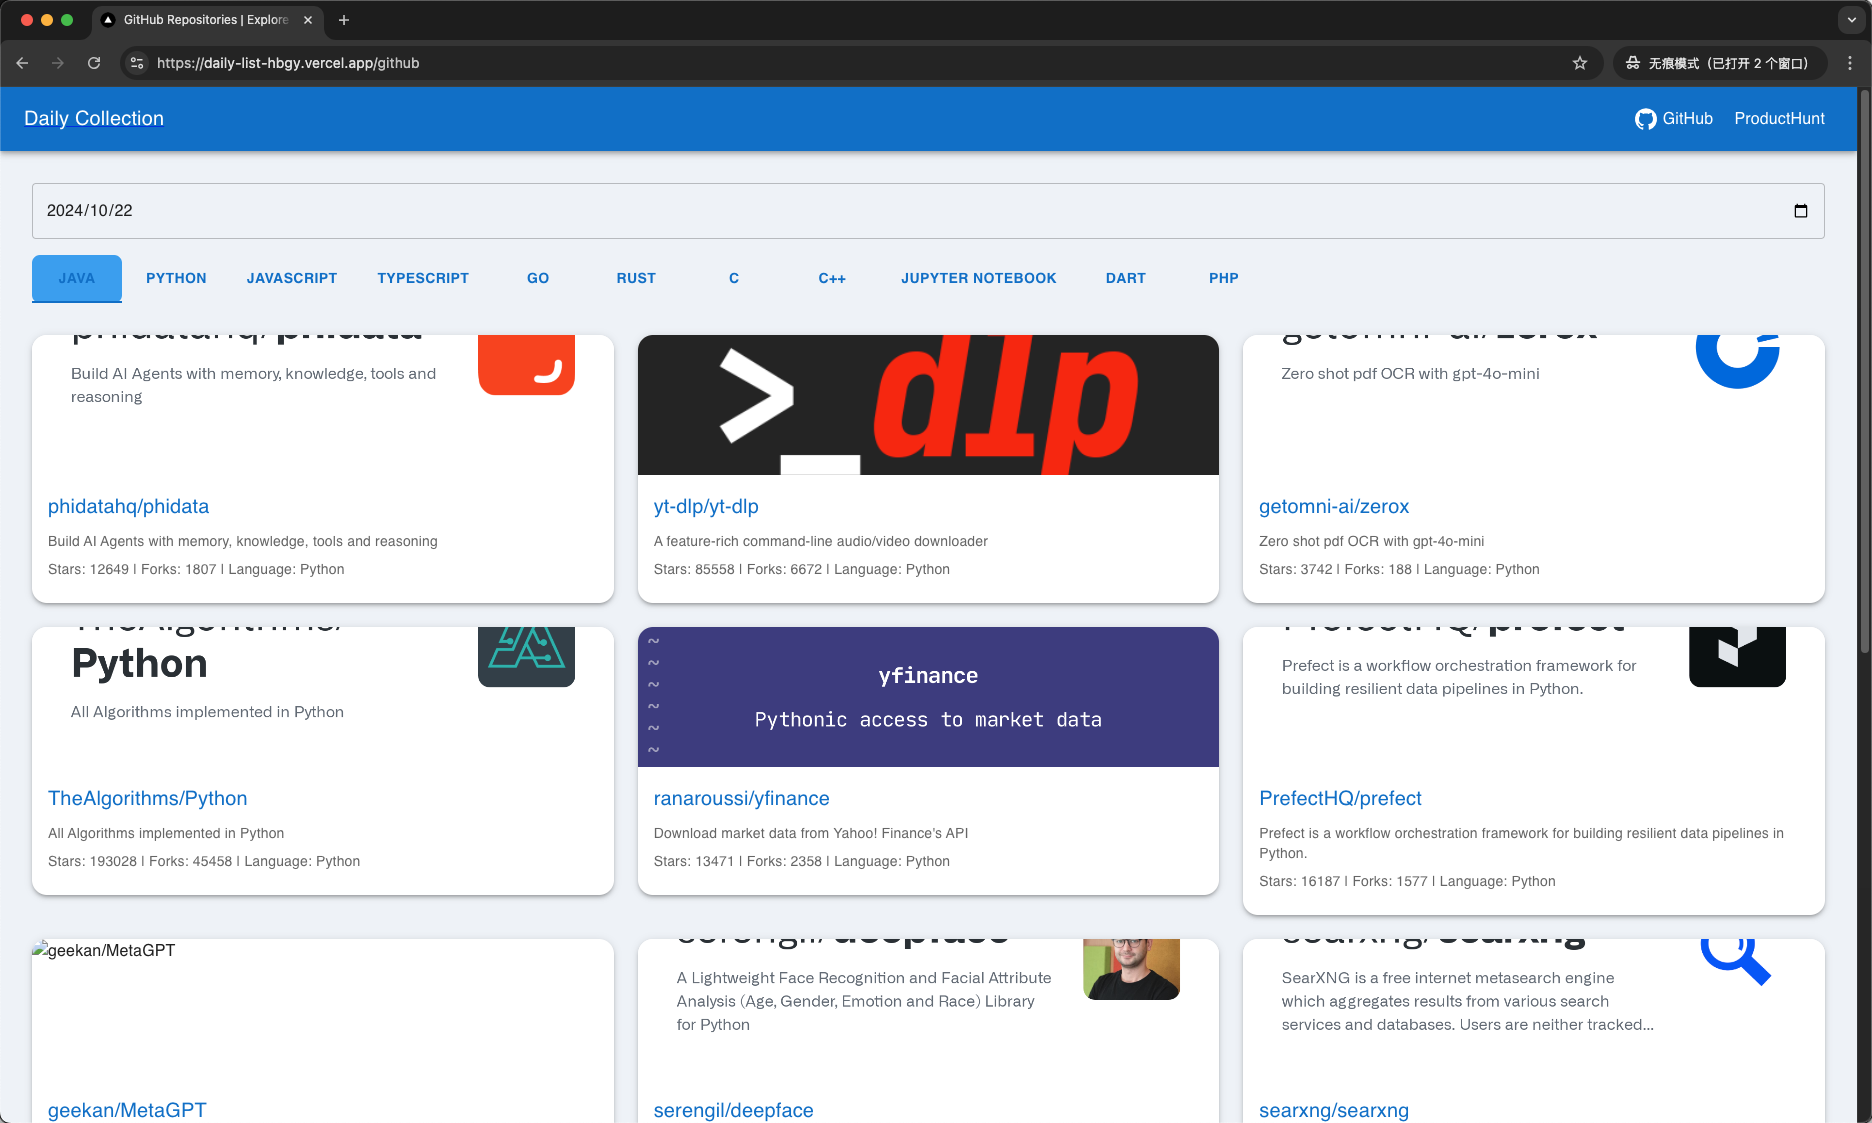Viewport: 1872px width, 1123px height.
Task: Click the zerox blue logo image
Action: point(1738,362)
